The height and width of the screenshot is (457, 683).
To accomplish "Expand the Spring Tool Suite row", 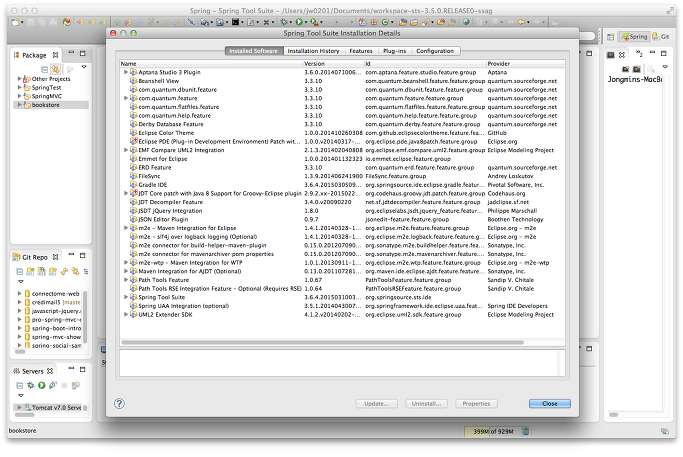I will click(x=126, y=297).
